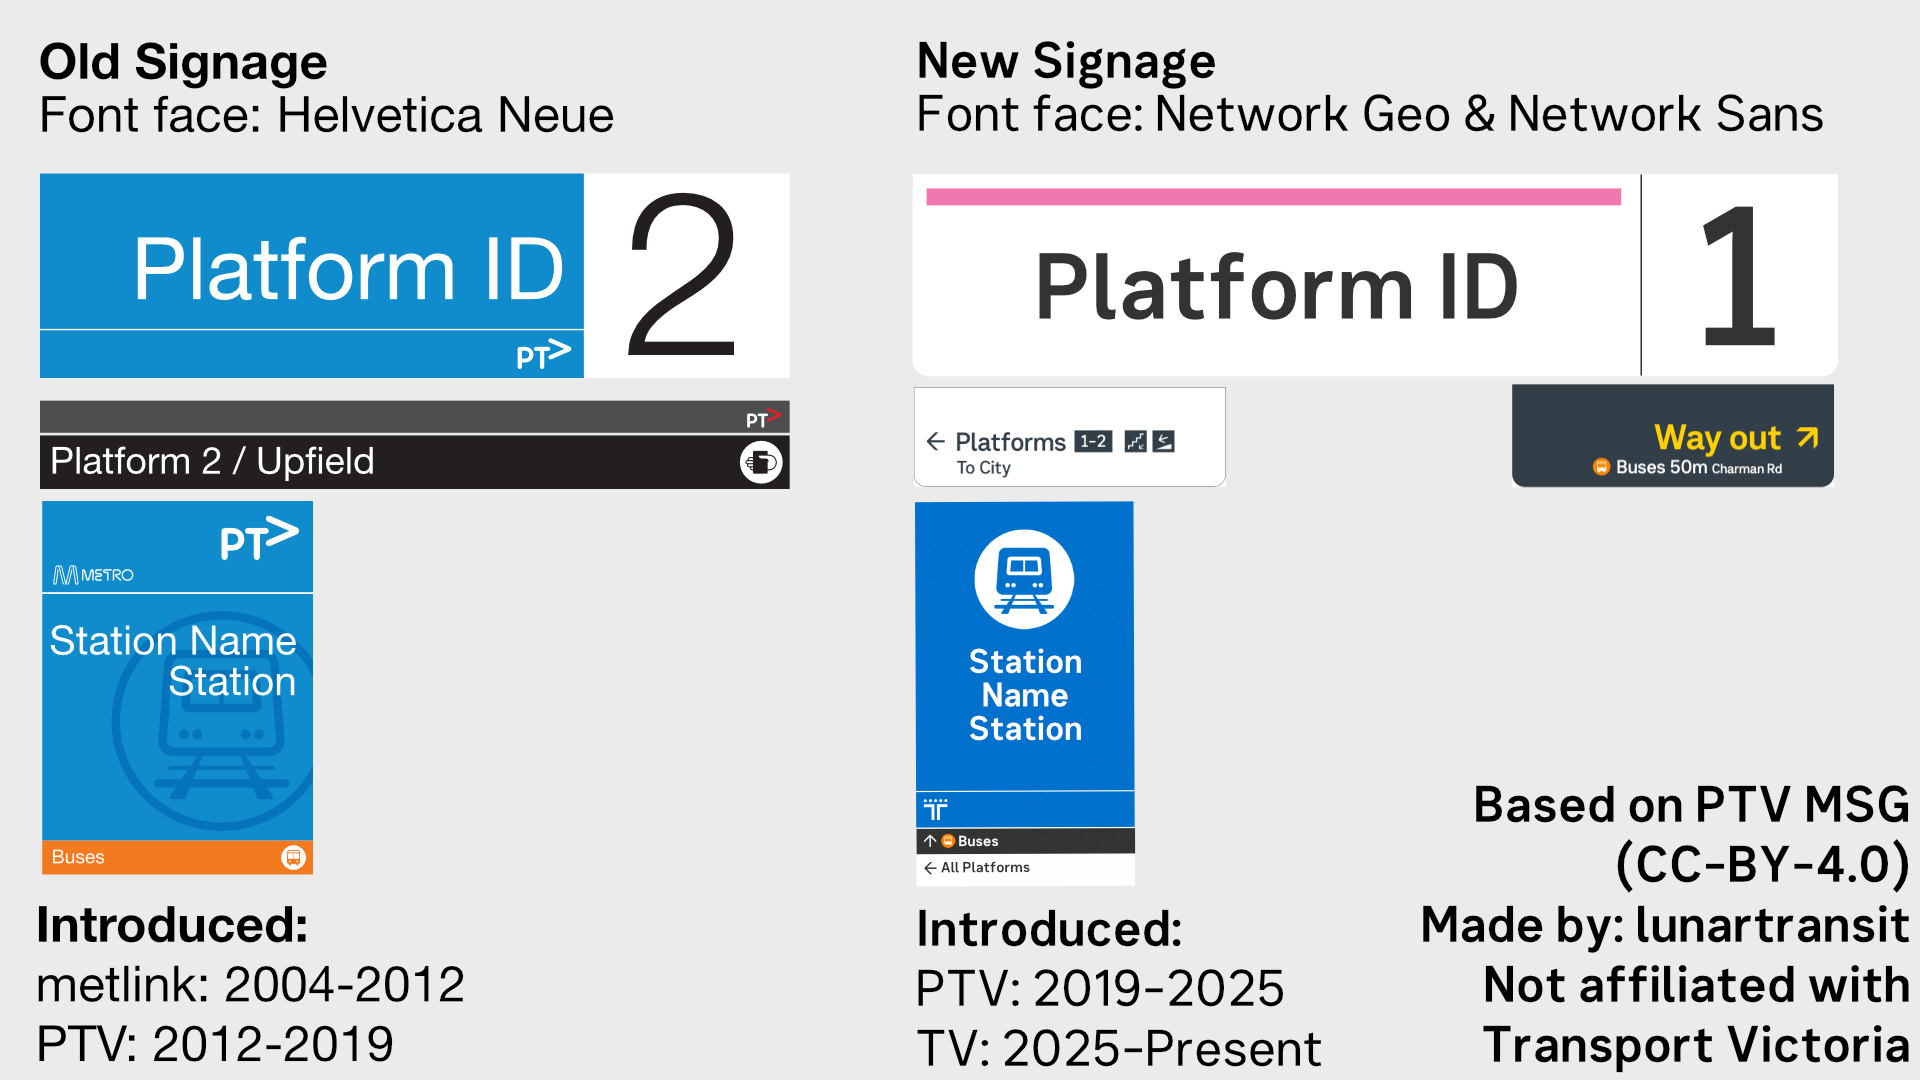Click the stairs icon next to Platforms 1-2

1135,441
